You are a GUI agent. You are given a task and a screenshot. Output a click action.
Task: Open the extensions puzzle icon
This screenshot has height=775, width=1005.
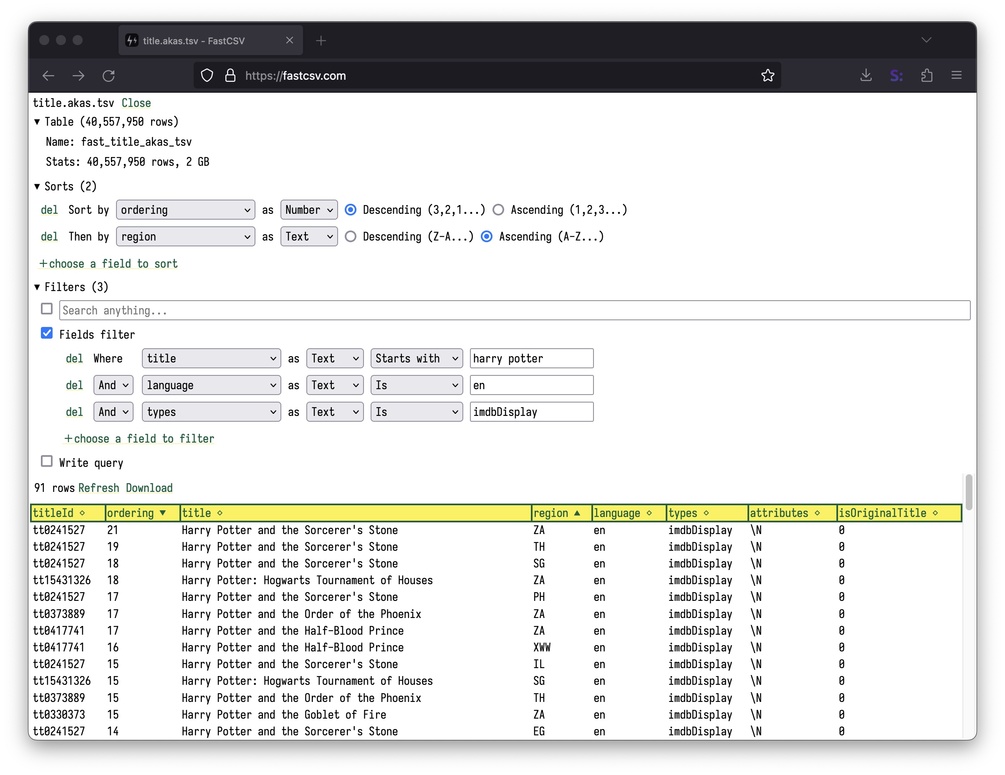tap(927, 76)
